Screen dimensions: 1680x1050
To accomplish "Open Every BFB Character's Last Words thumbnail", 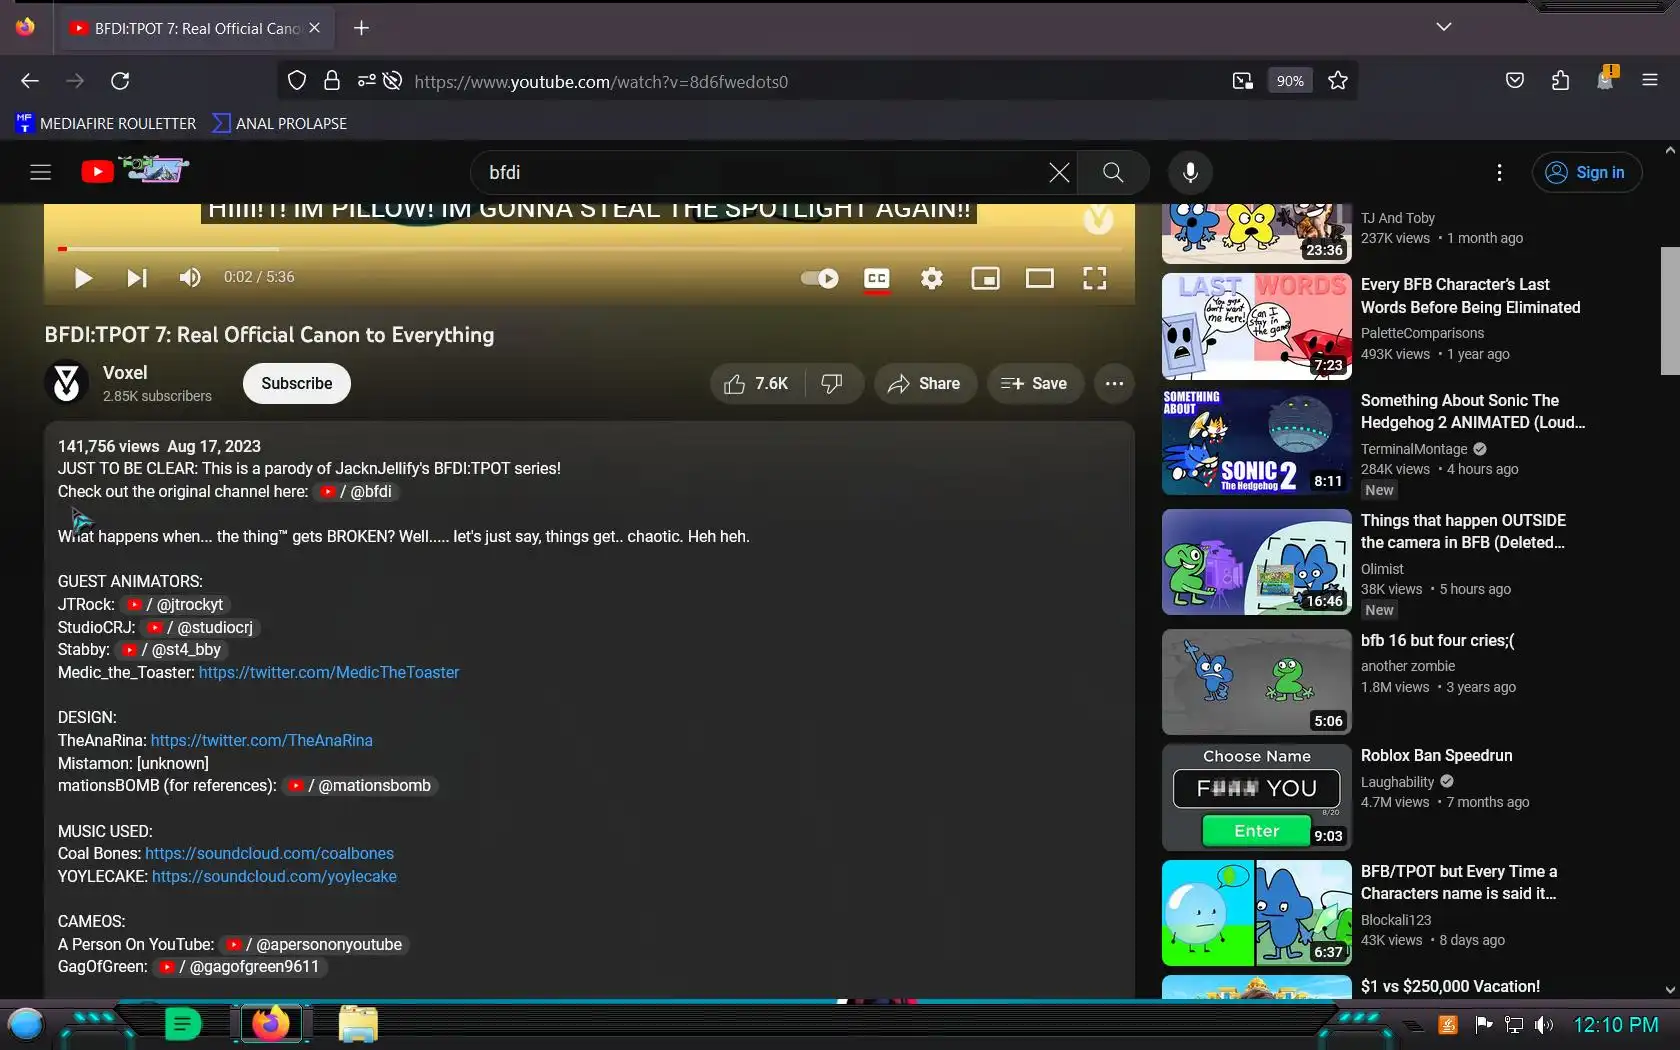I will tap(1257, 326).
